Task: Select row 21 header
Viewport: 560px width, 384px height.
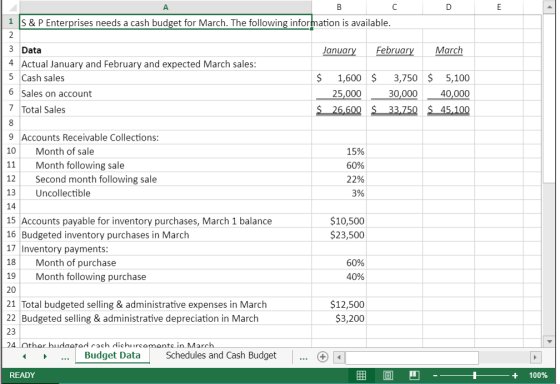Action: tap(11, 304)
